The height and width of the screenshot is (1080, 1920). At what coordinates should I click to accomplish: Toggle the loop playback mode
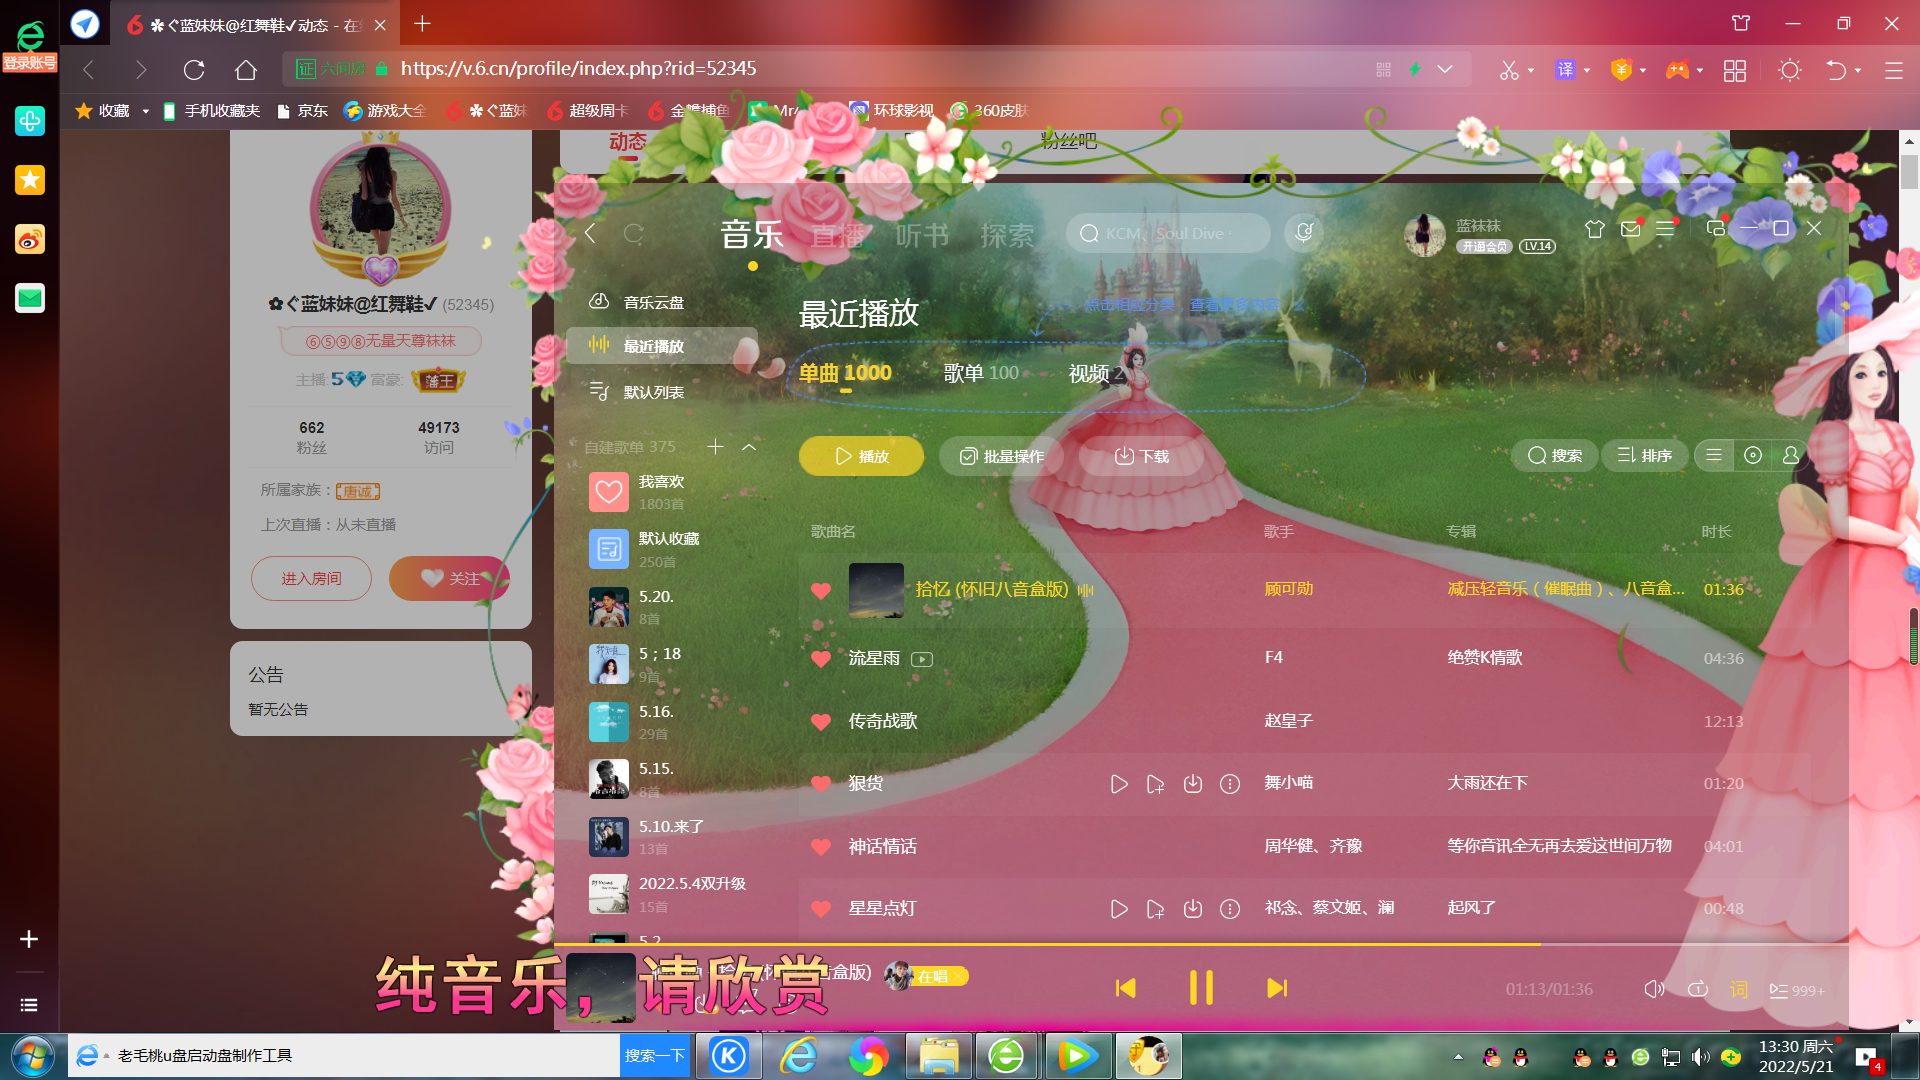1698,989
